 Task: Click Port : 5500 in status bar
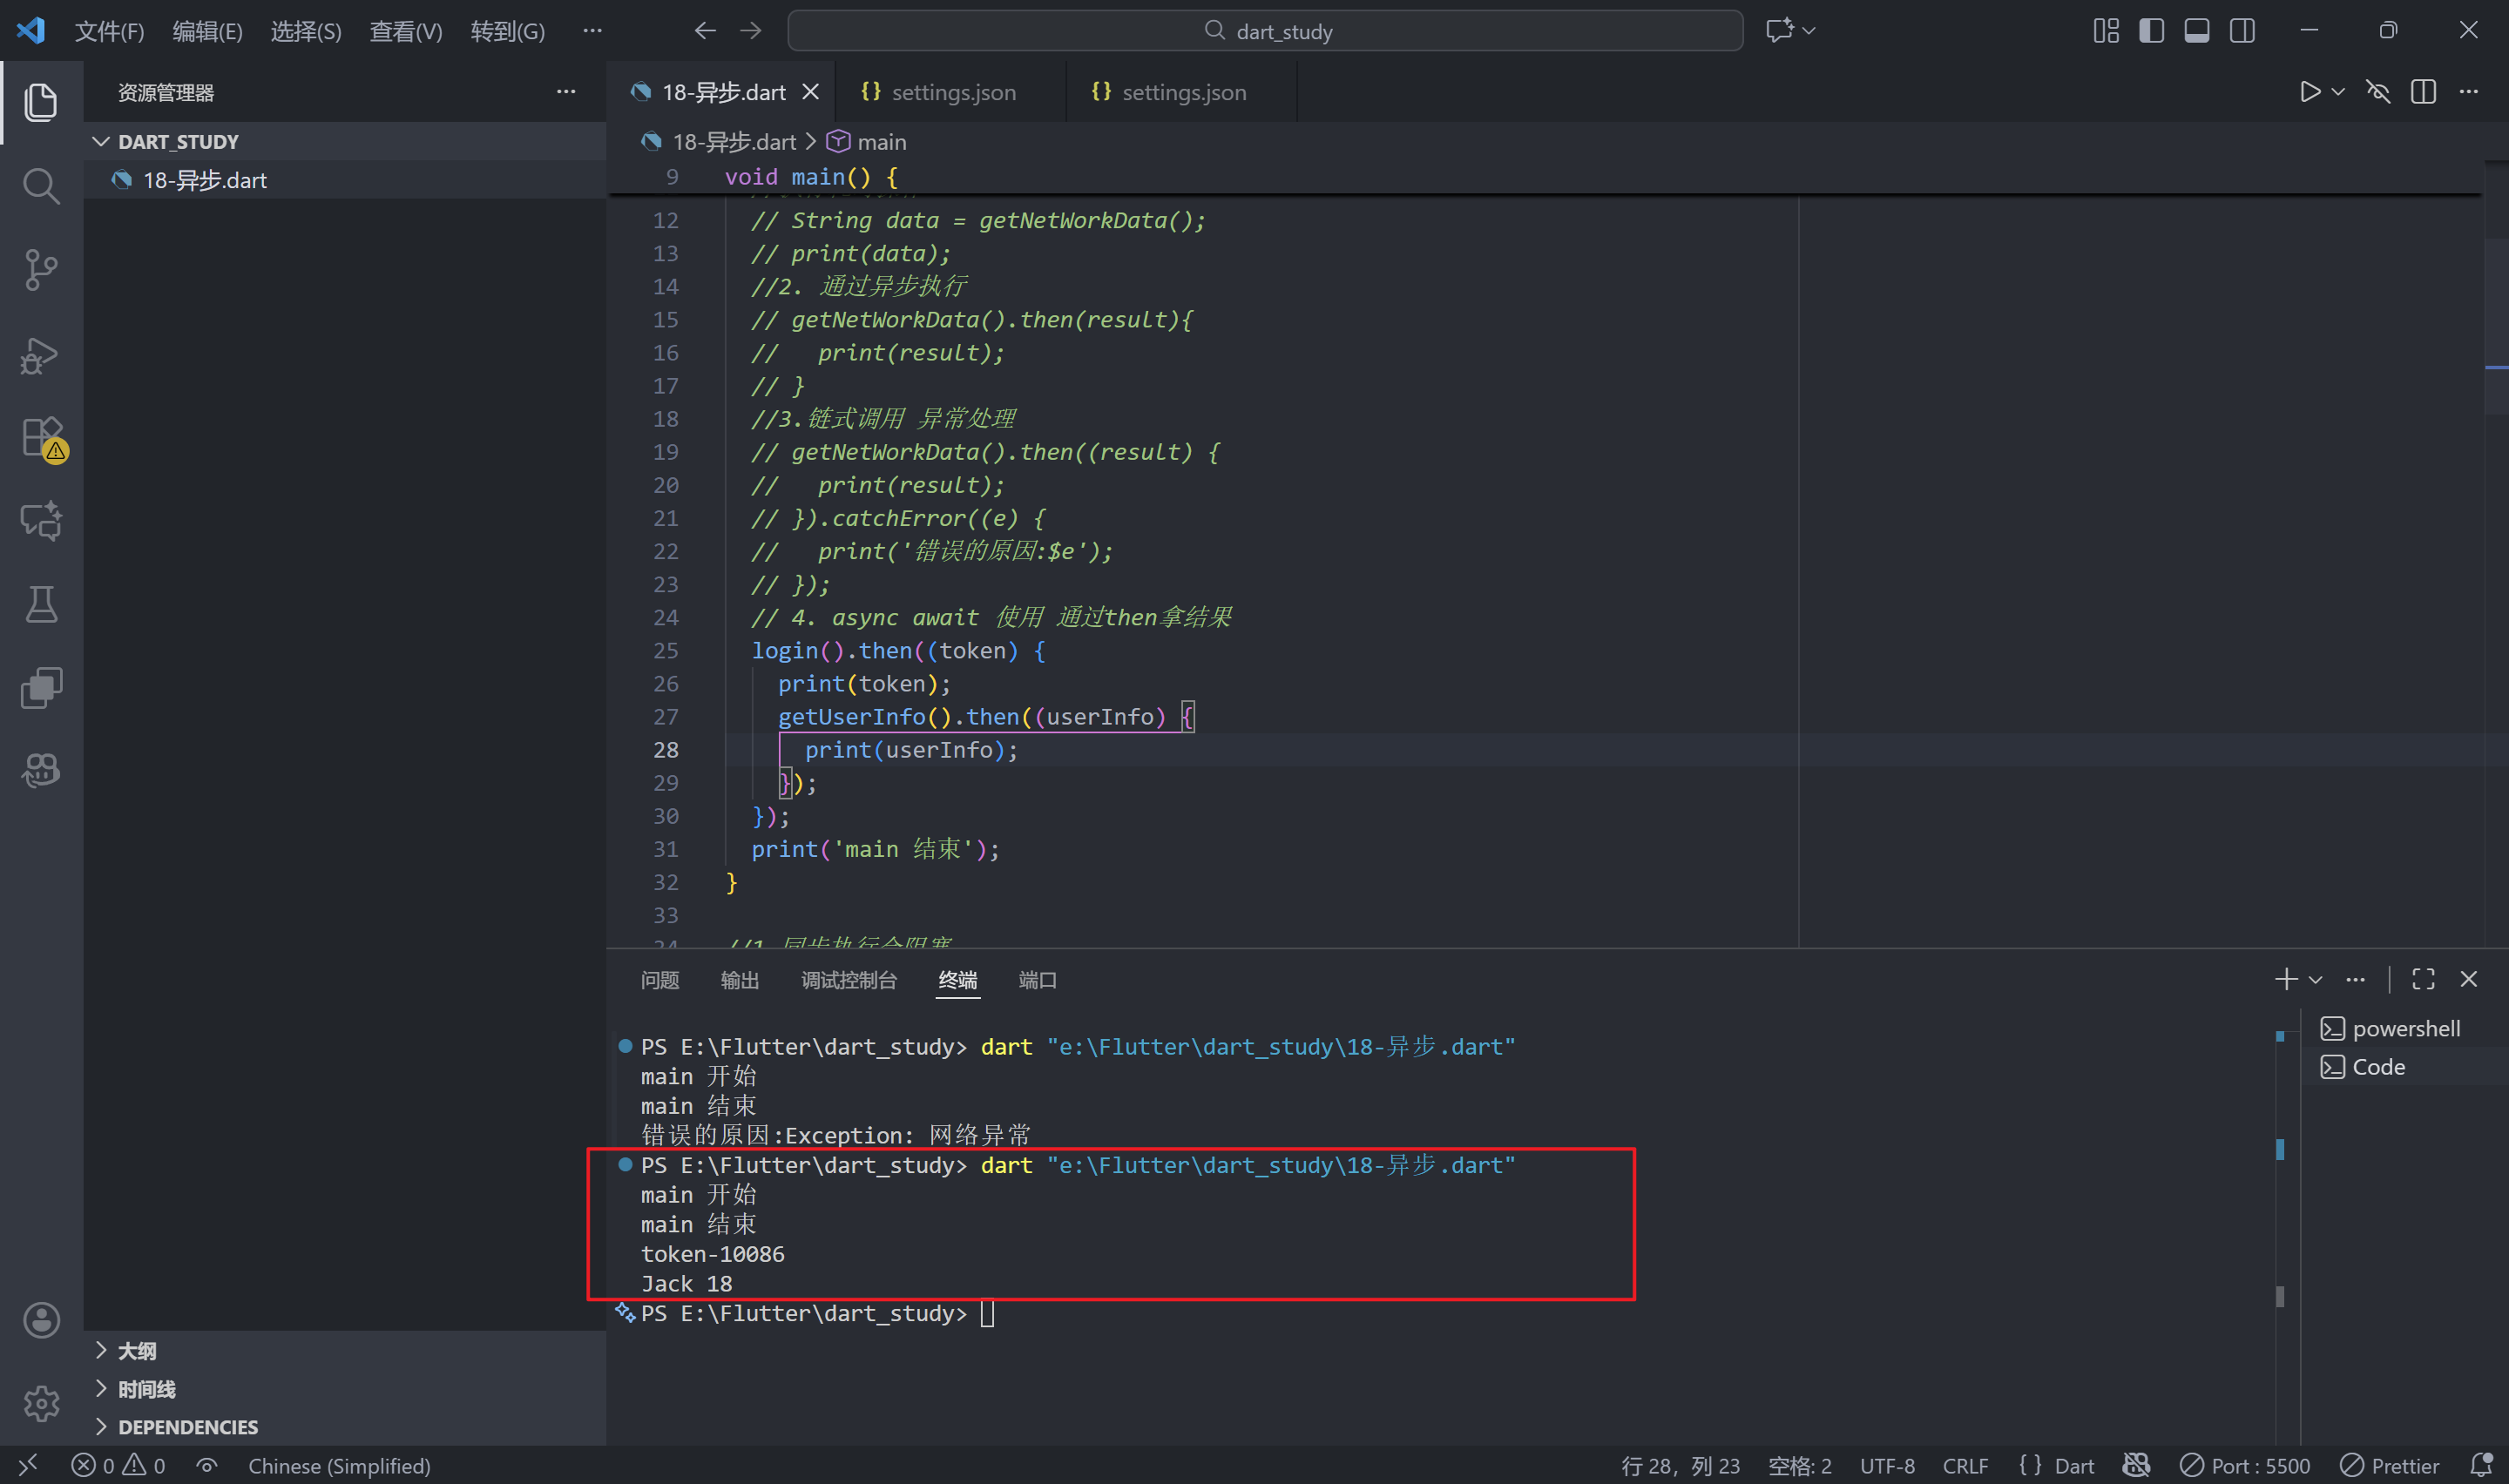[x=2246, y=1465]
